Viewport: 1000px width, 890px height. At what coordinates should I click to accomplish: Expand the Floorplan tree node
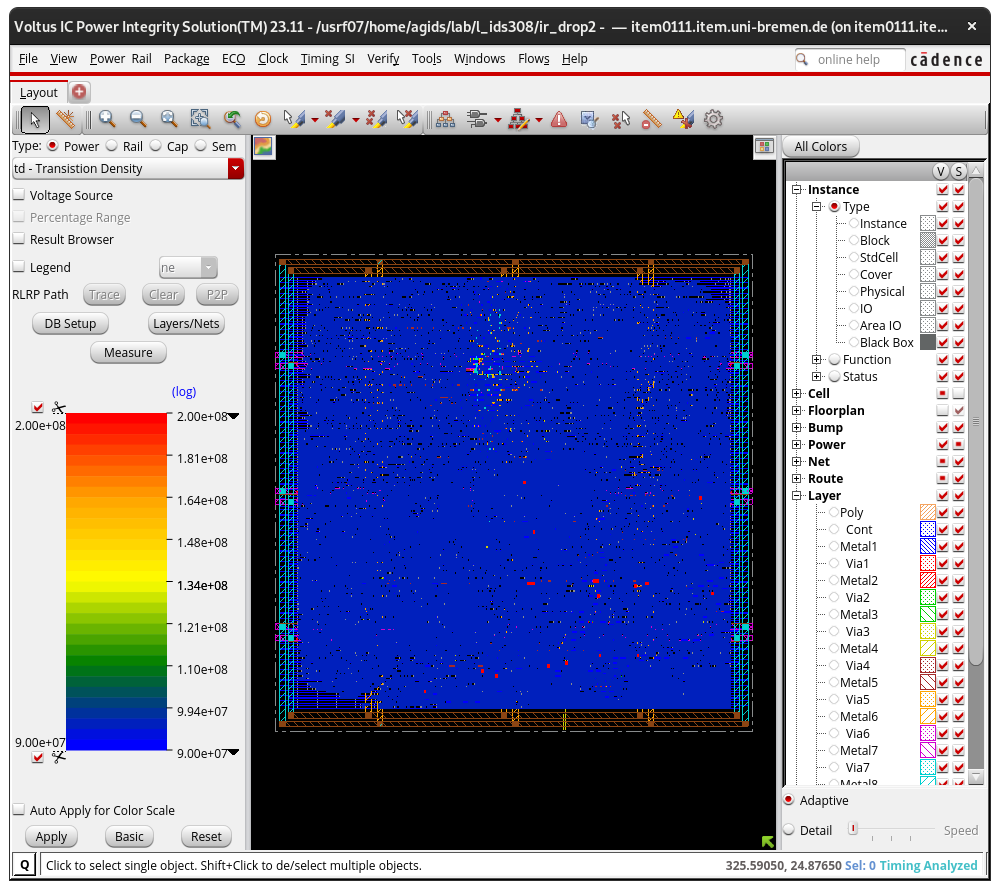tap(797, 411)
